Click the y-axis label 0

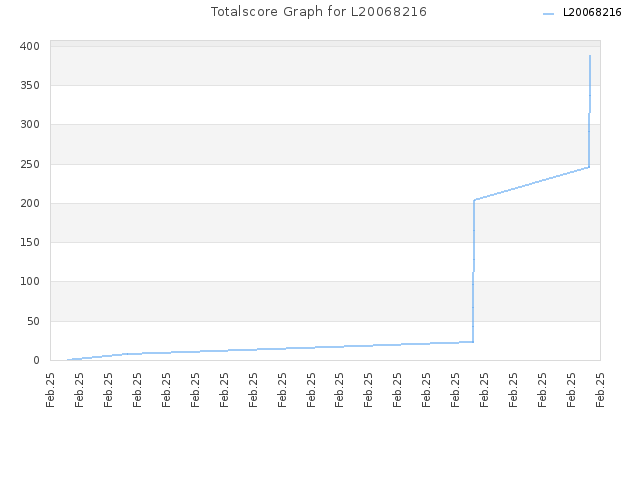pyautogui.click(x=37, y=360)
